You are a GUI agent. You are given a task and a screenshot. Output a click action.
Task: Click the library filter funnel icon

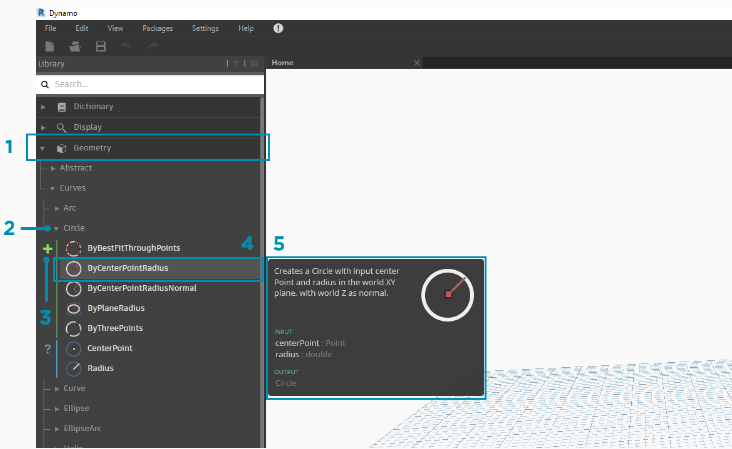coord(237,63)
